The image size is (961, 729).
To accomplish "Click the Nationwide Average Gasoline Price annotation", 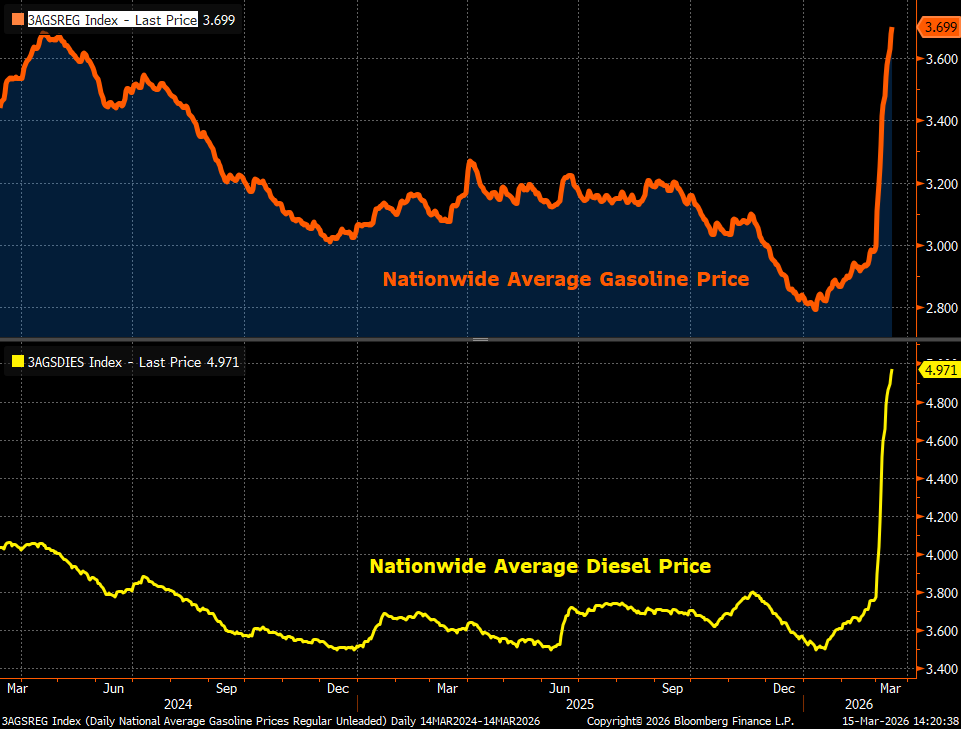I will [565, 279].
